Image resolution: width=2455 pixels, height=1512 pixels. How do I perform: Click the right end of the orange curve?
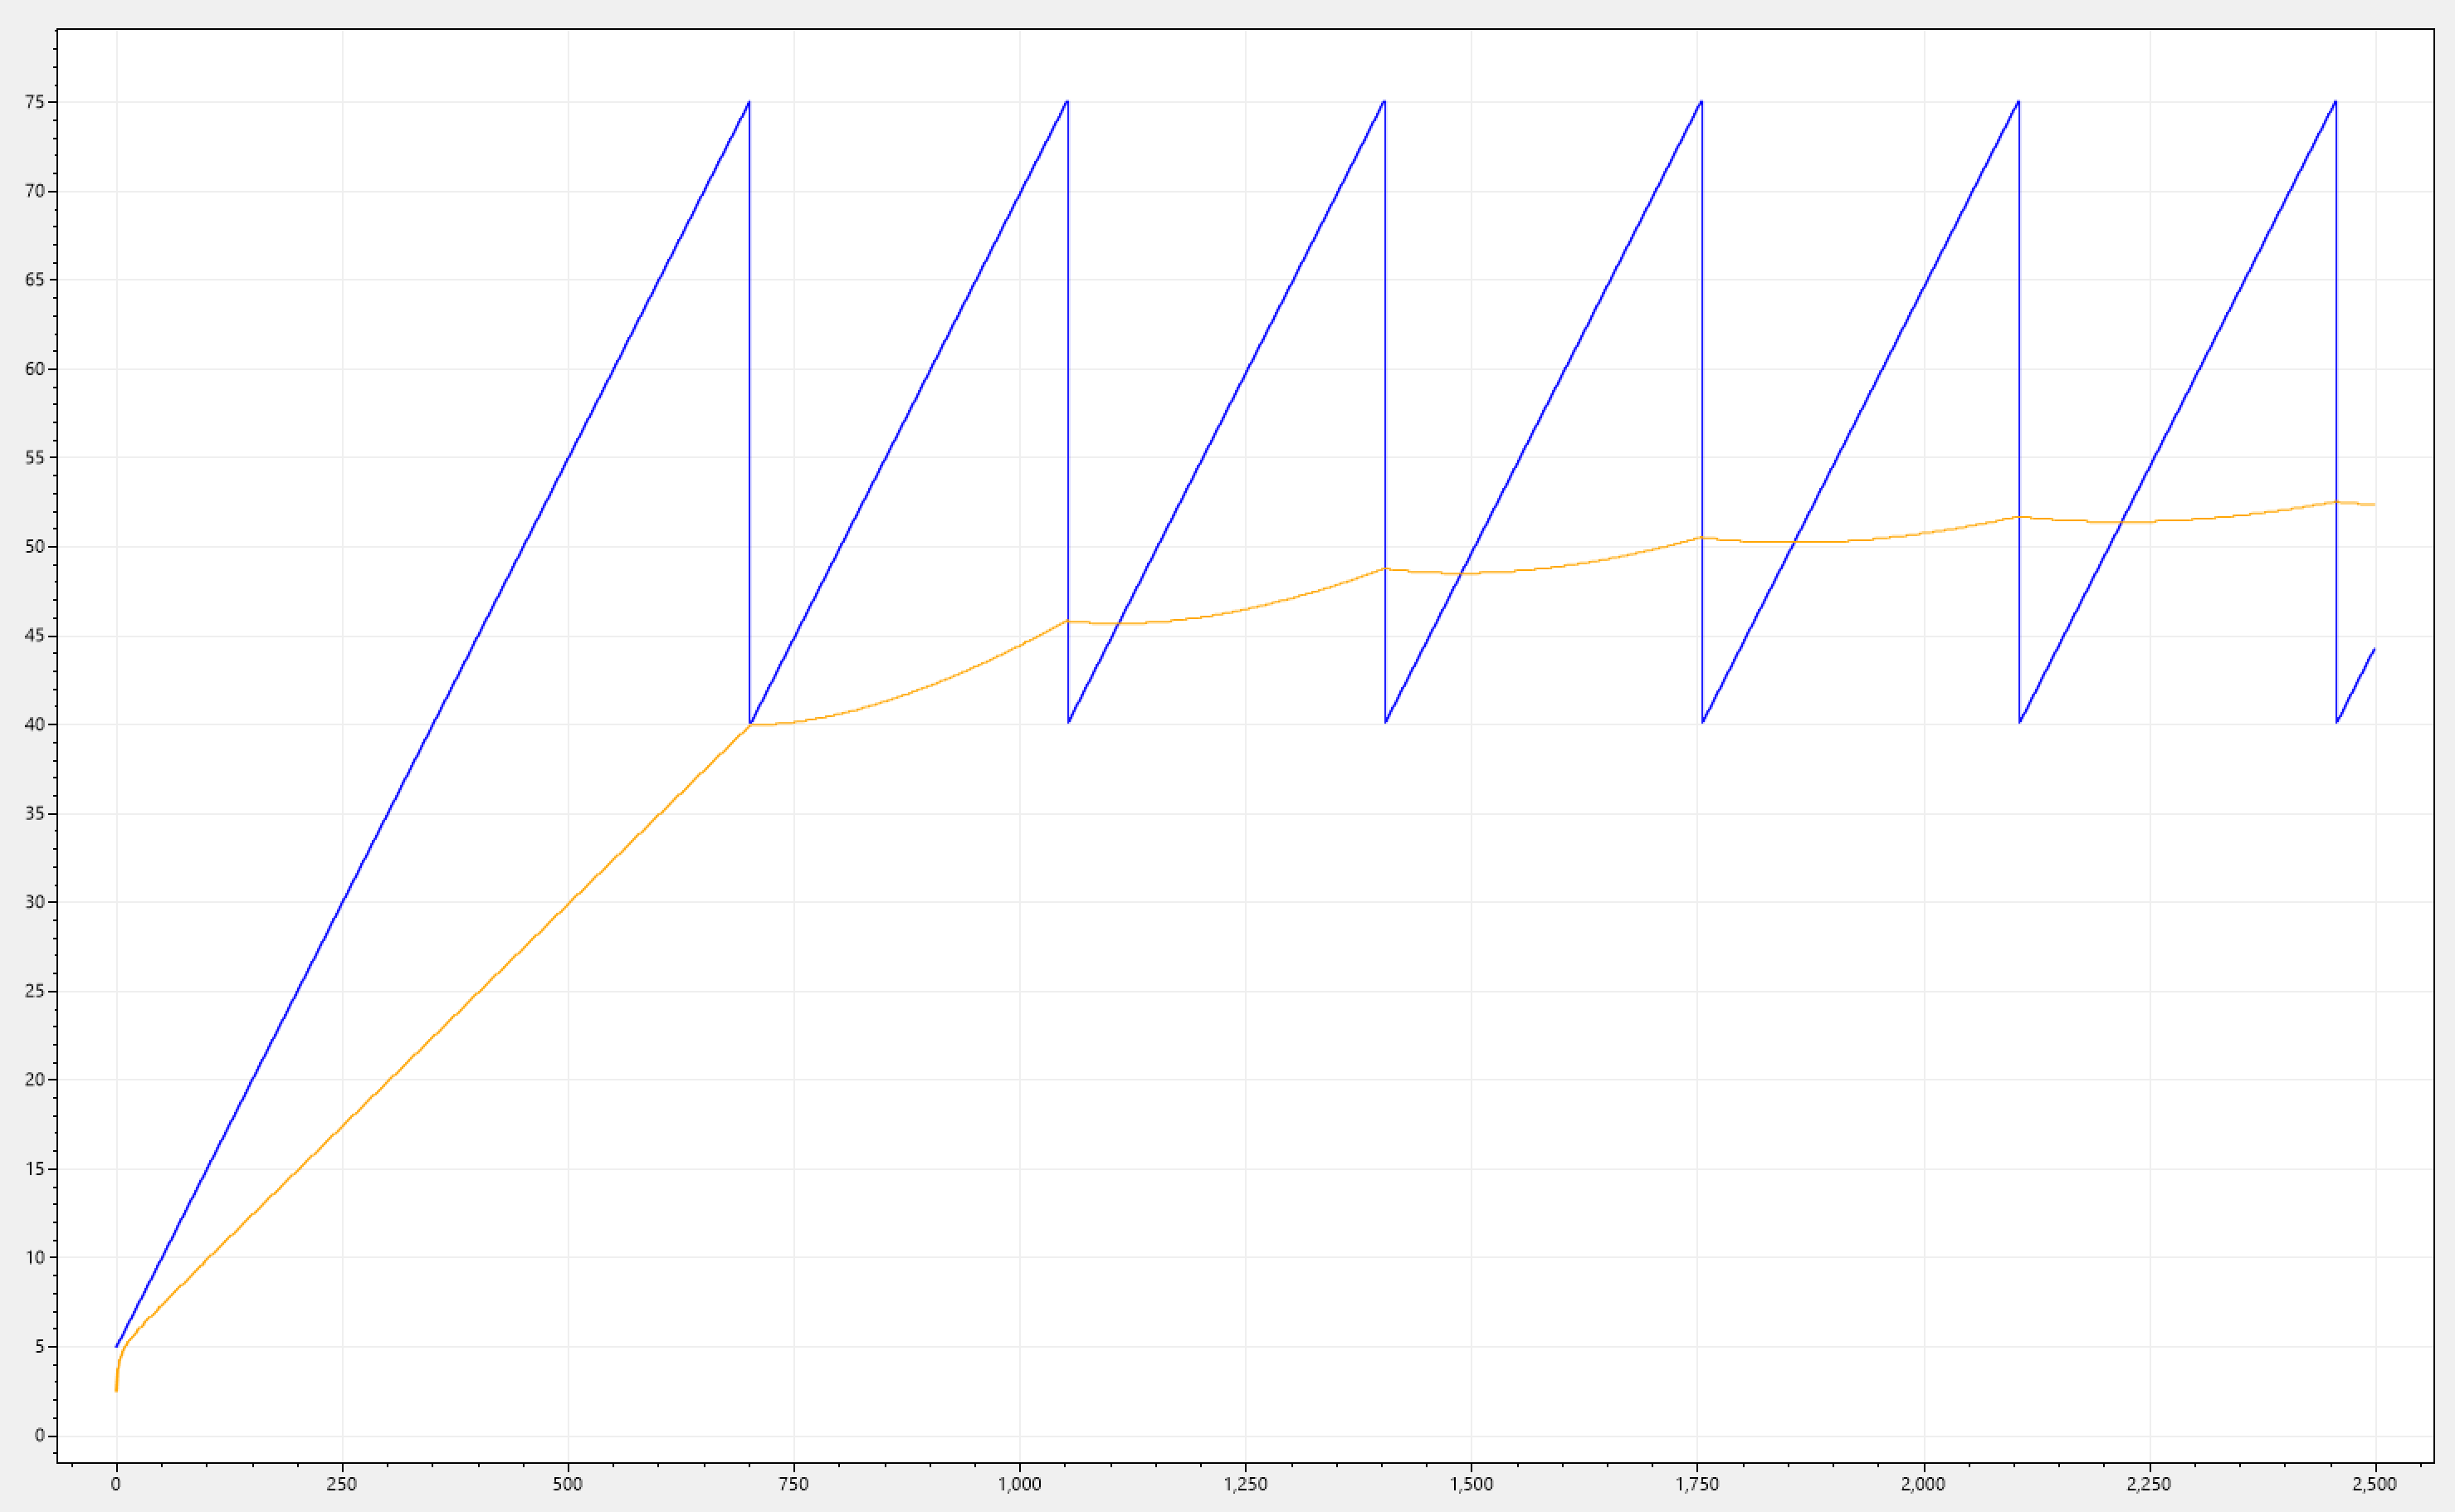(x=2373, y=505)
